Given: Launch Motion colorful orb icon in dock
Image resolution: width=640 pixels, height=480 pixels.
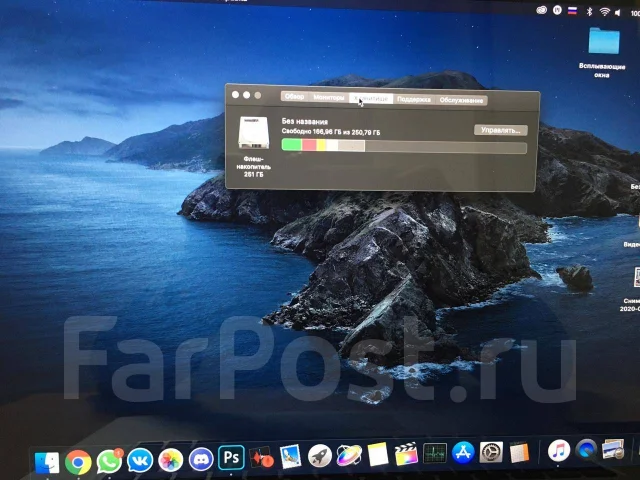Looking at the screenshot, I should tap(349, 455).
